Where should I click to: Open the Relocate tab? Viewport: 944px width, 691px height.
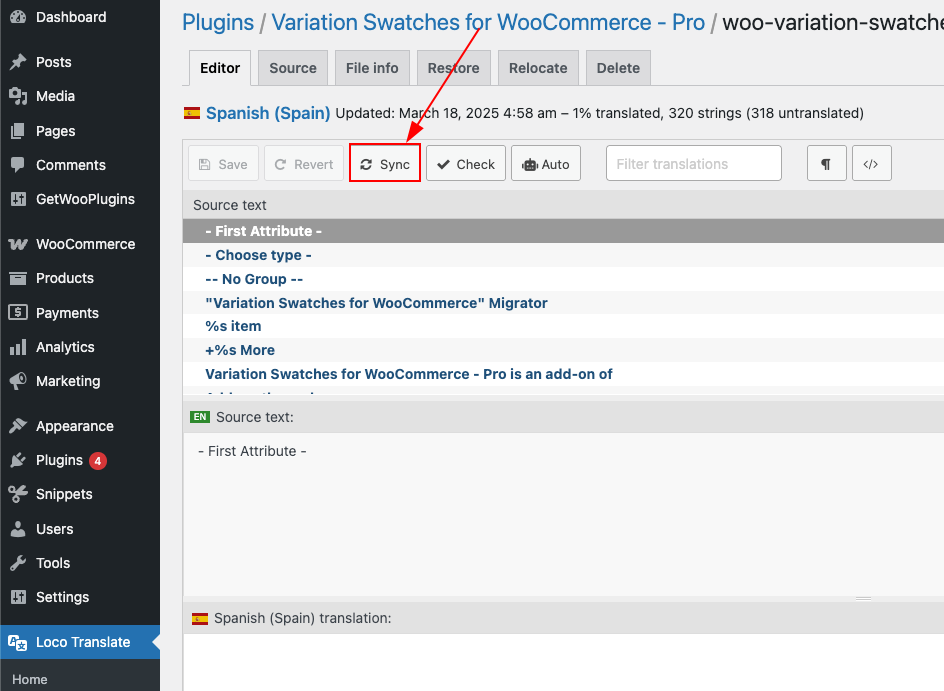coord(538,68)
